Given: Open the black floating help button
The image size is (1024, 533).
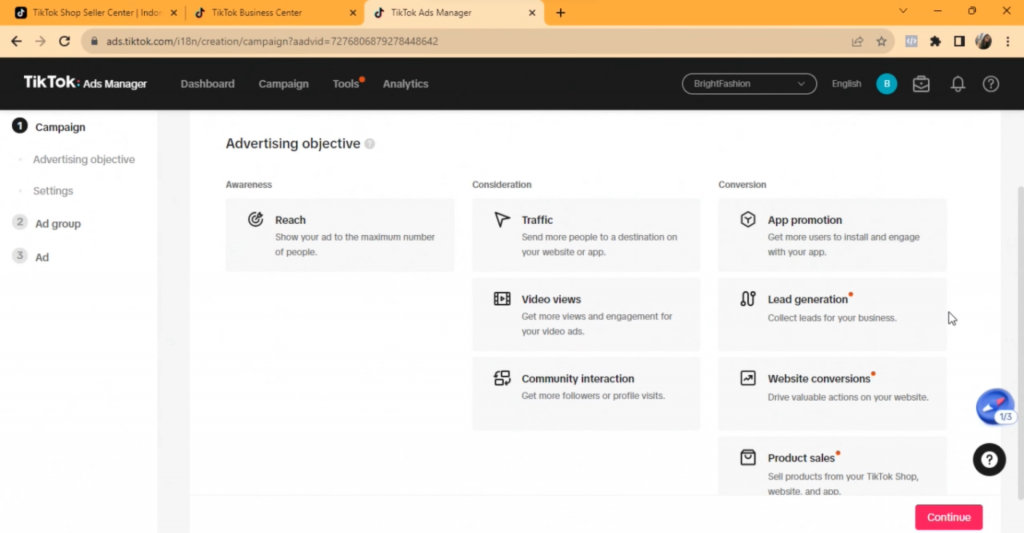Looking at the screenshot, I should (x=989, y=459).
